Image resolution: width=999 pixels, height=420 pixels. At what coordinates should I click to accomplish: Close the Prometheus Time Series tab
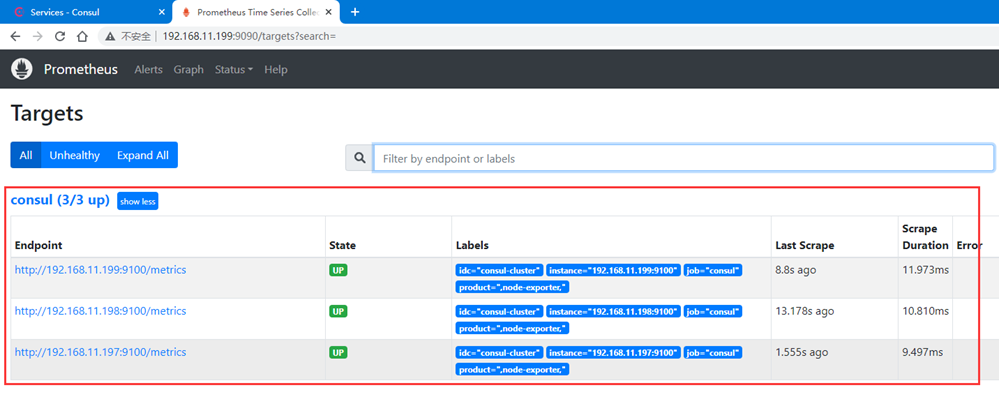point(328,12)
